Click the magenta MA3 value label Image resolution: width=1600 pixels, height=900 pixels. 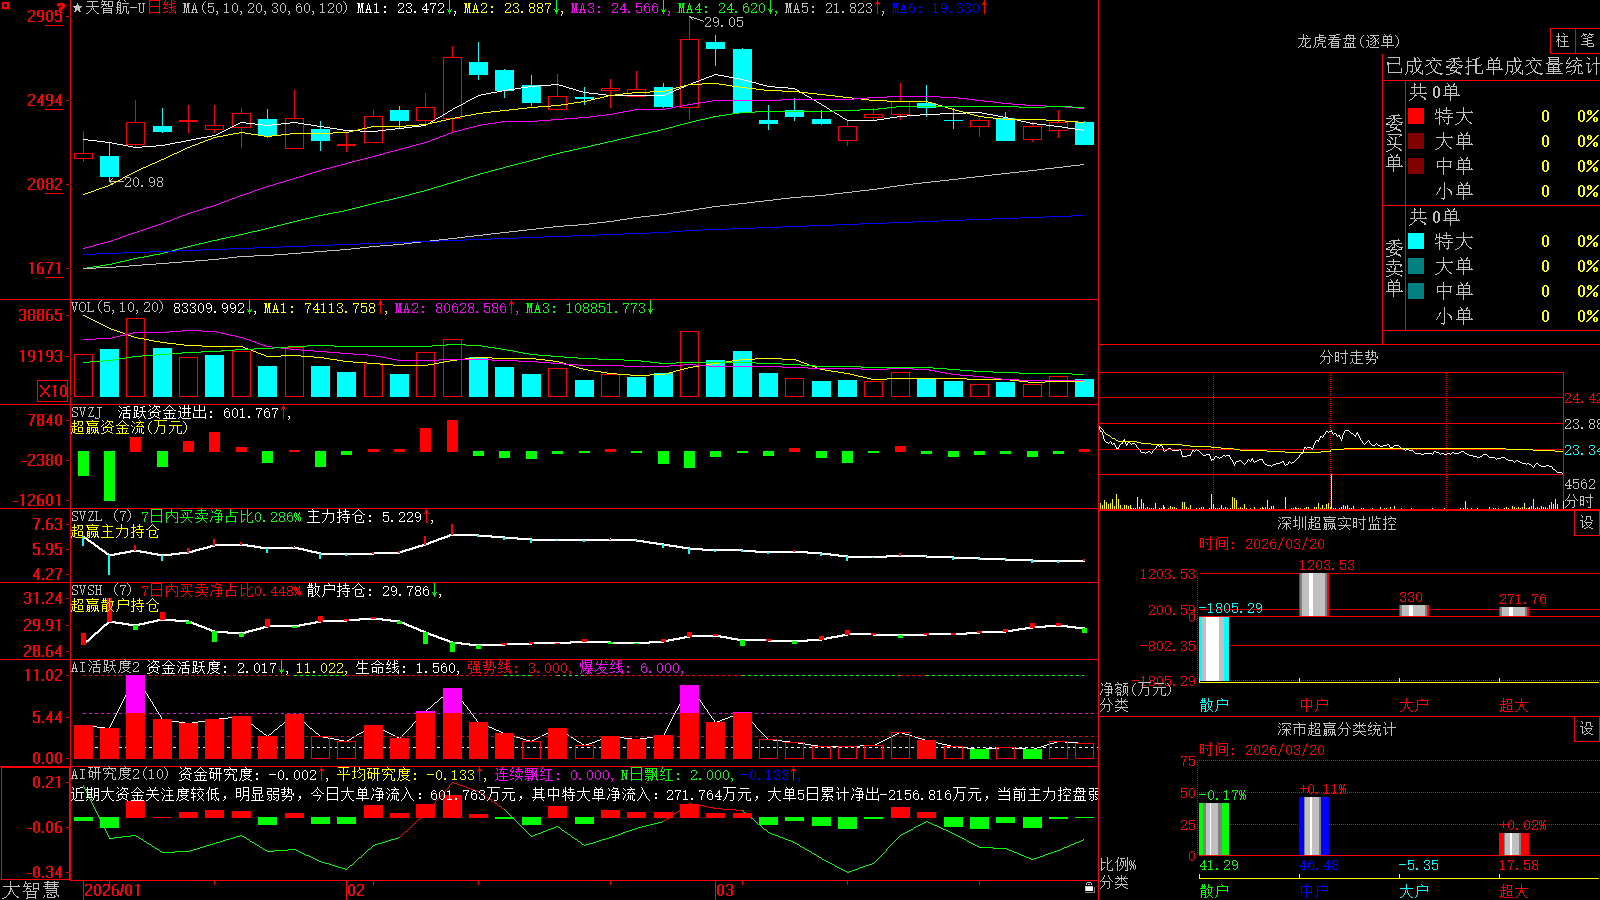618,8
